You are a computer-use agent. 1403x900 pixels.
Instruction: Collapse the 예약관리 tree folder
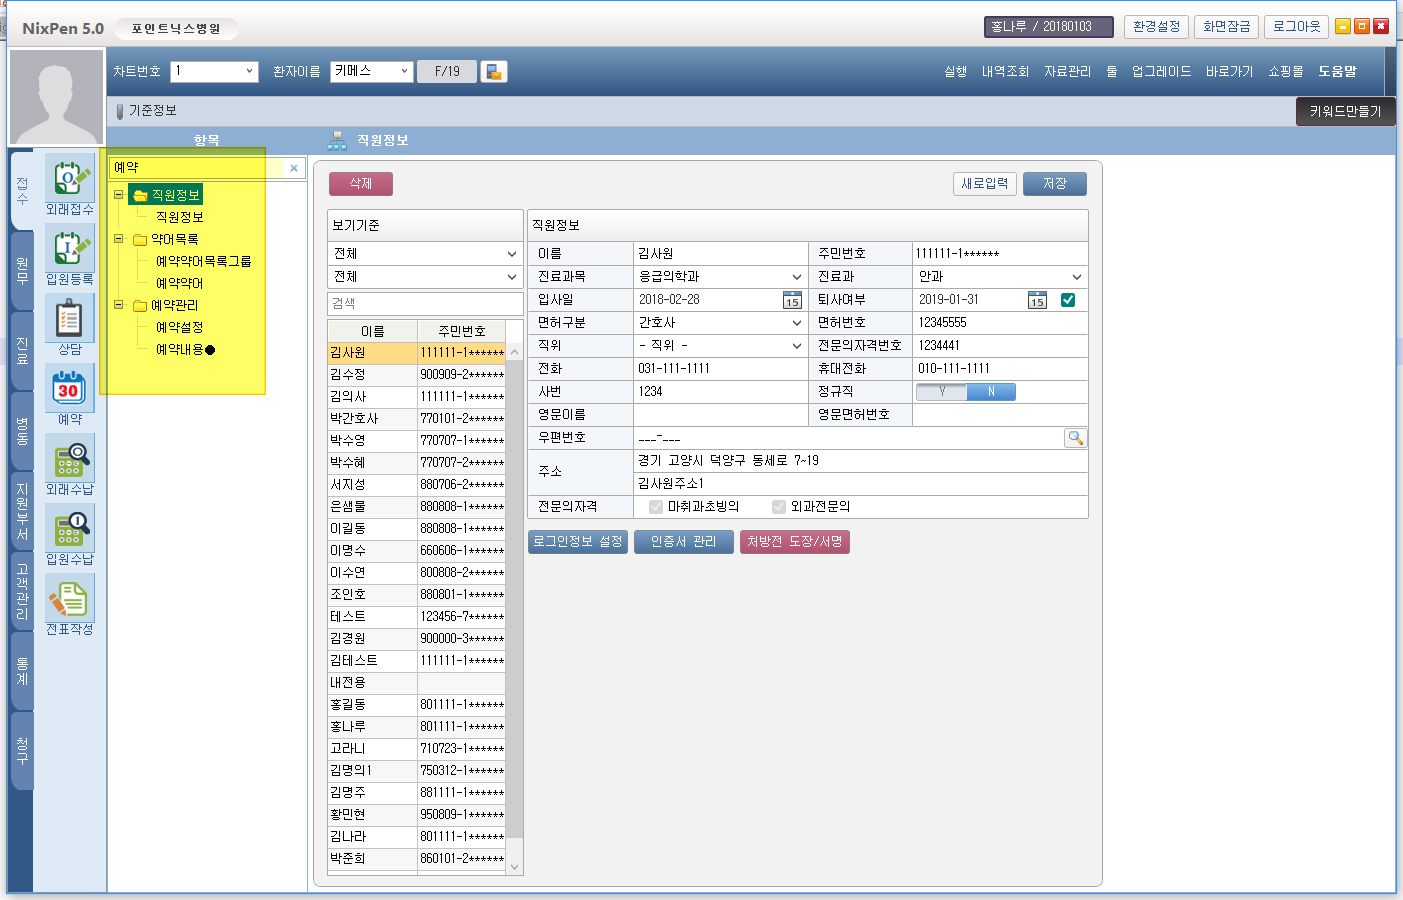pyautogui.click(x=119, y=305)
